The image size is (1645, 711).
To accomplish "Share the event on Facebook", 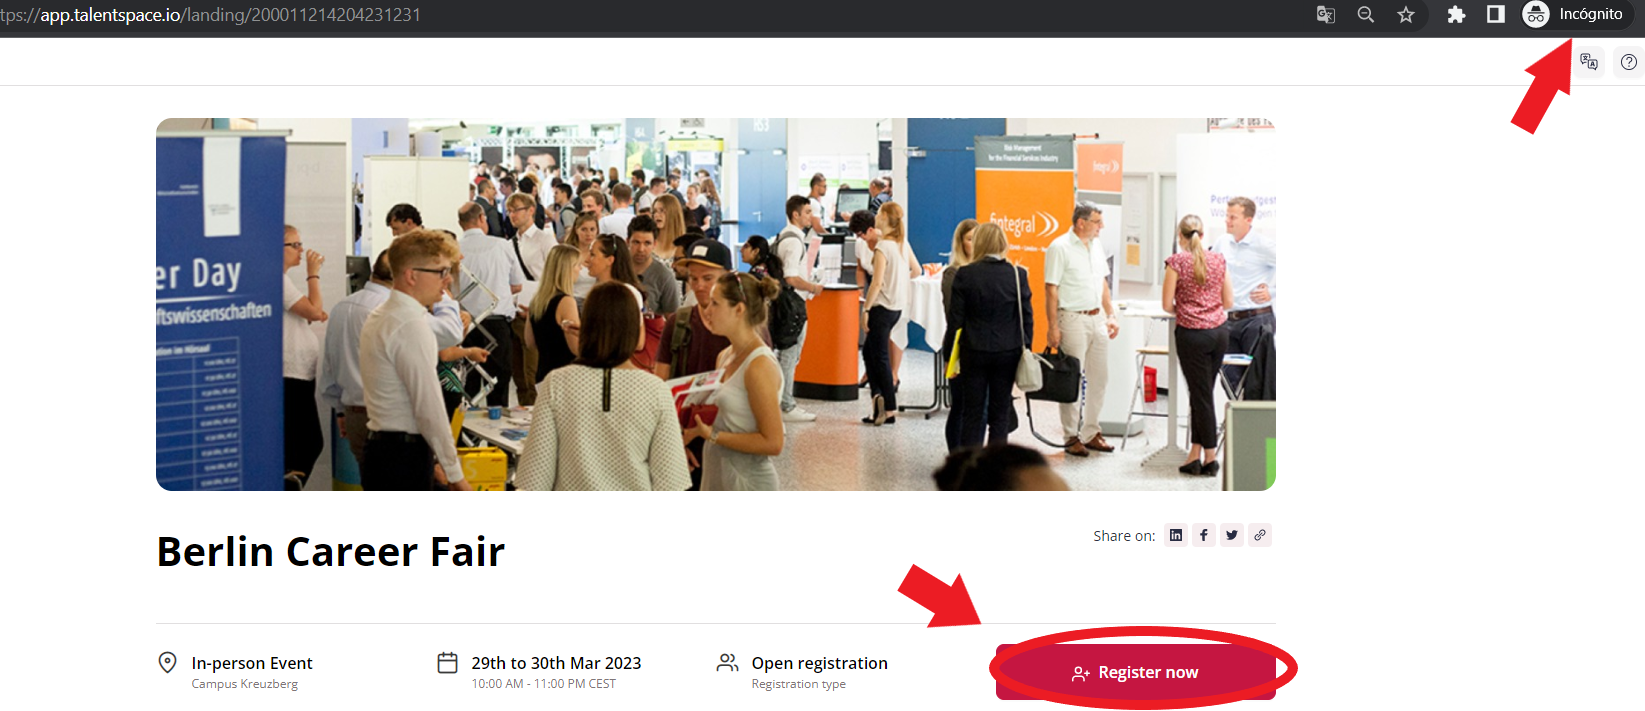I will click(x=1204, y=535).
